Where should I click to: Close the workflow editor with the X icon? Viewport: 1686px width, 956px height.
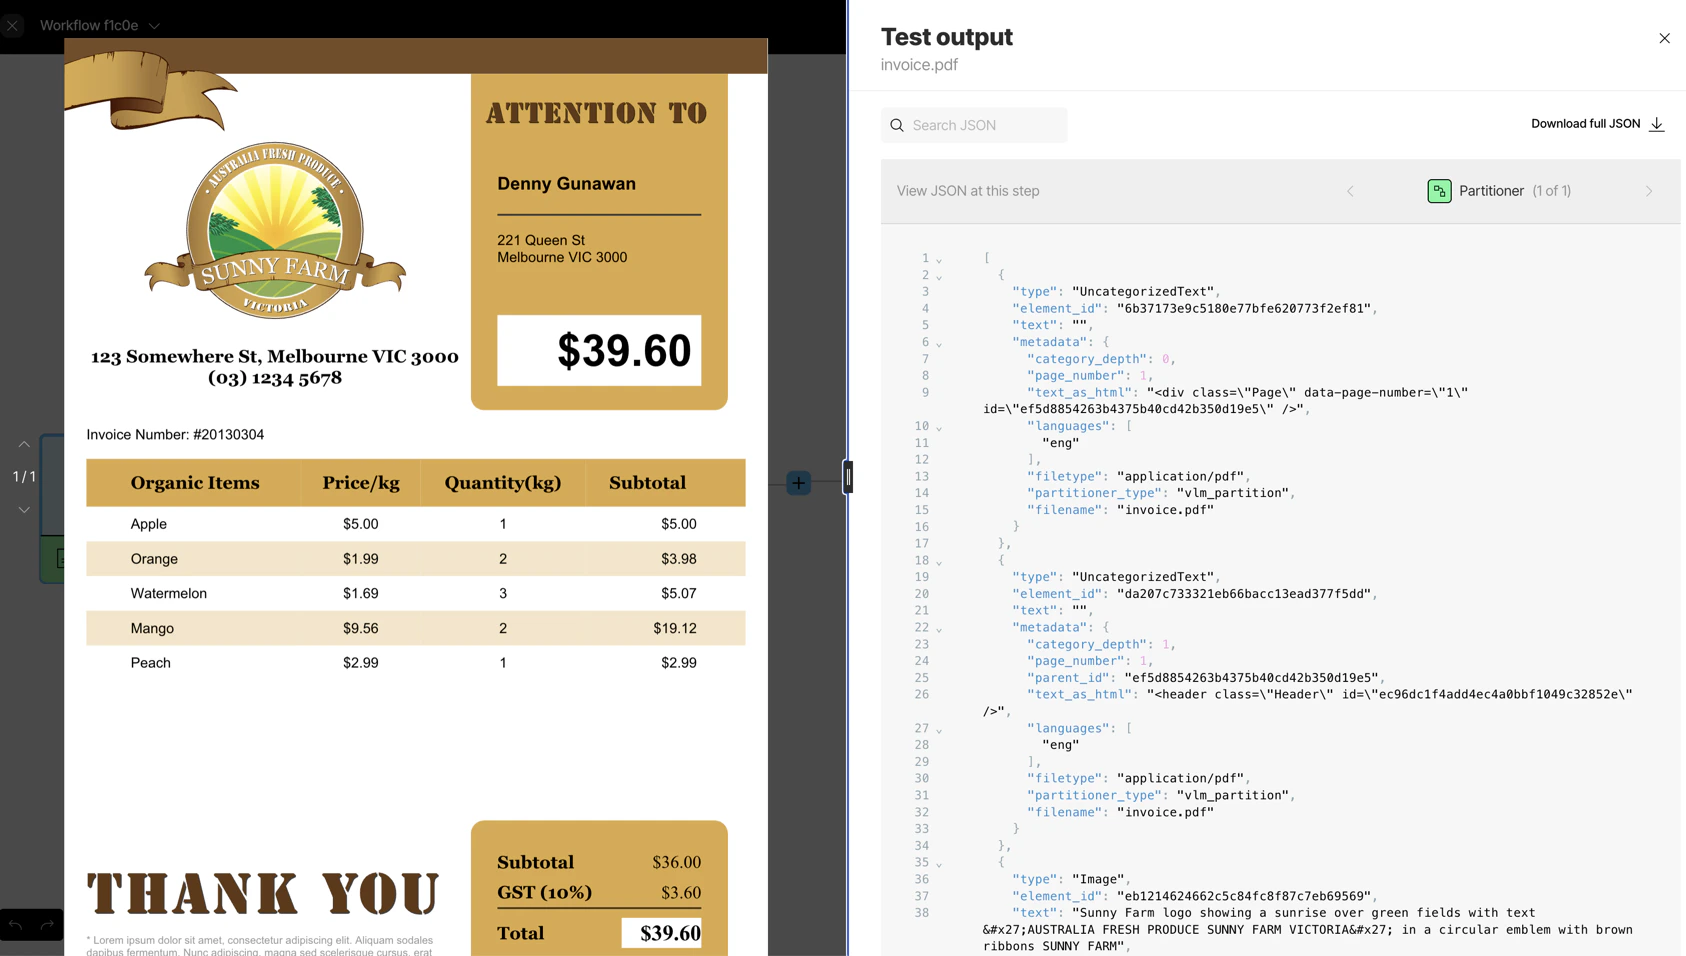pos(12,26)
